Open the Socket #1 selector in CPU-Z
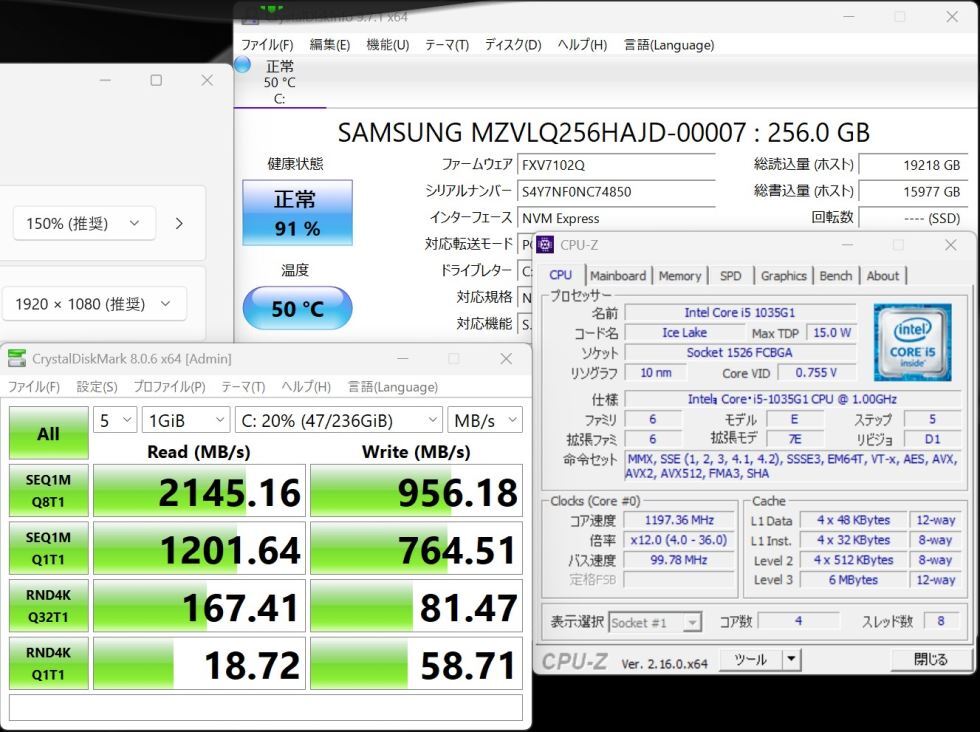The image size is (980, 732). pyautogui.click(x=656, y=621)
